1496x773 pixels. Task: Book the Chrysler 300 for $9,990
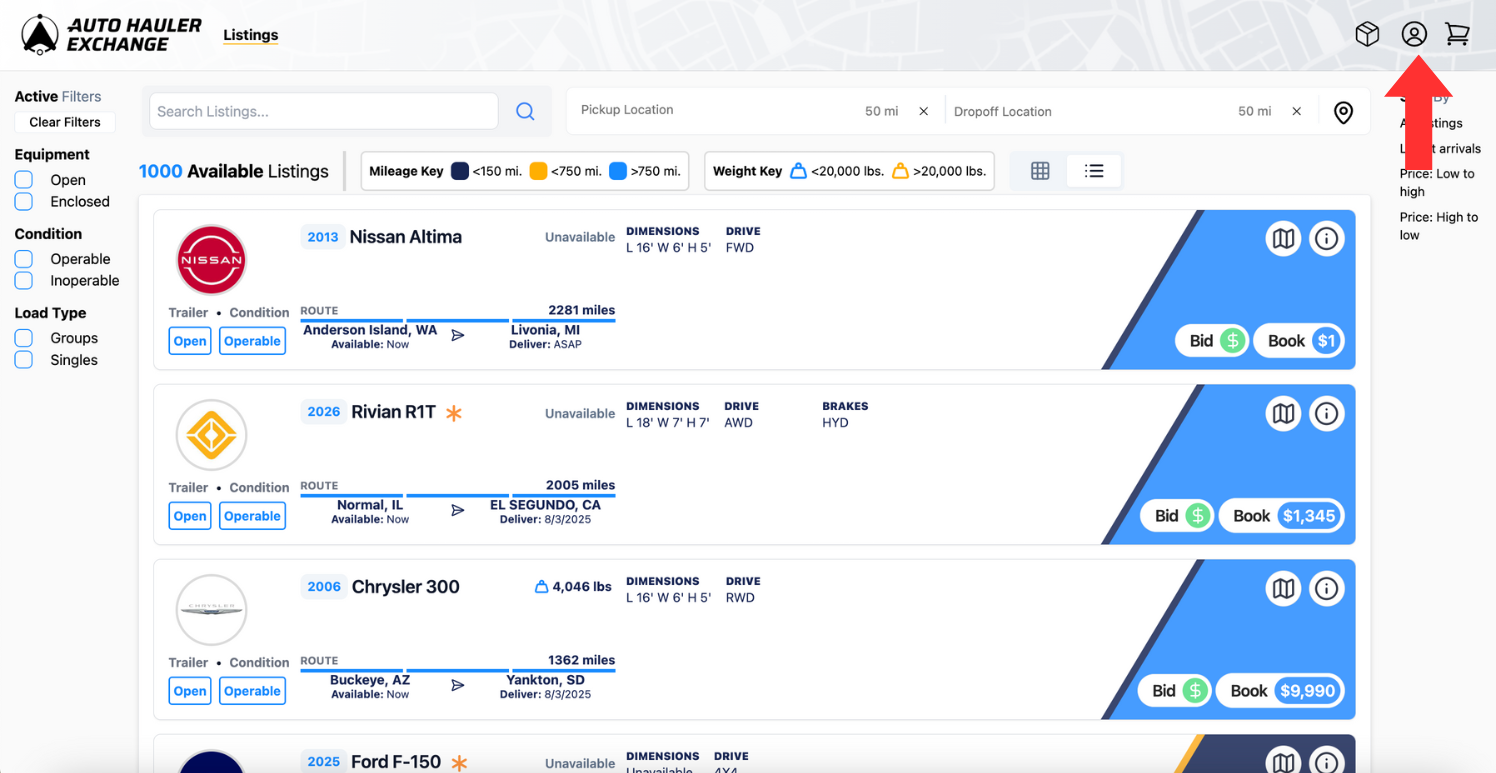[x=1280, y=691]
